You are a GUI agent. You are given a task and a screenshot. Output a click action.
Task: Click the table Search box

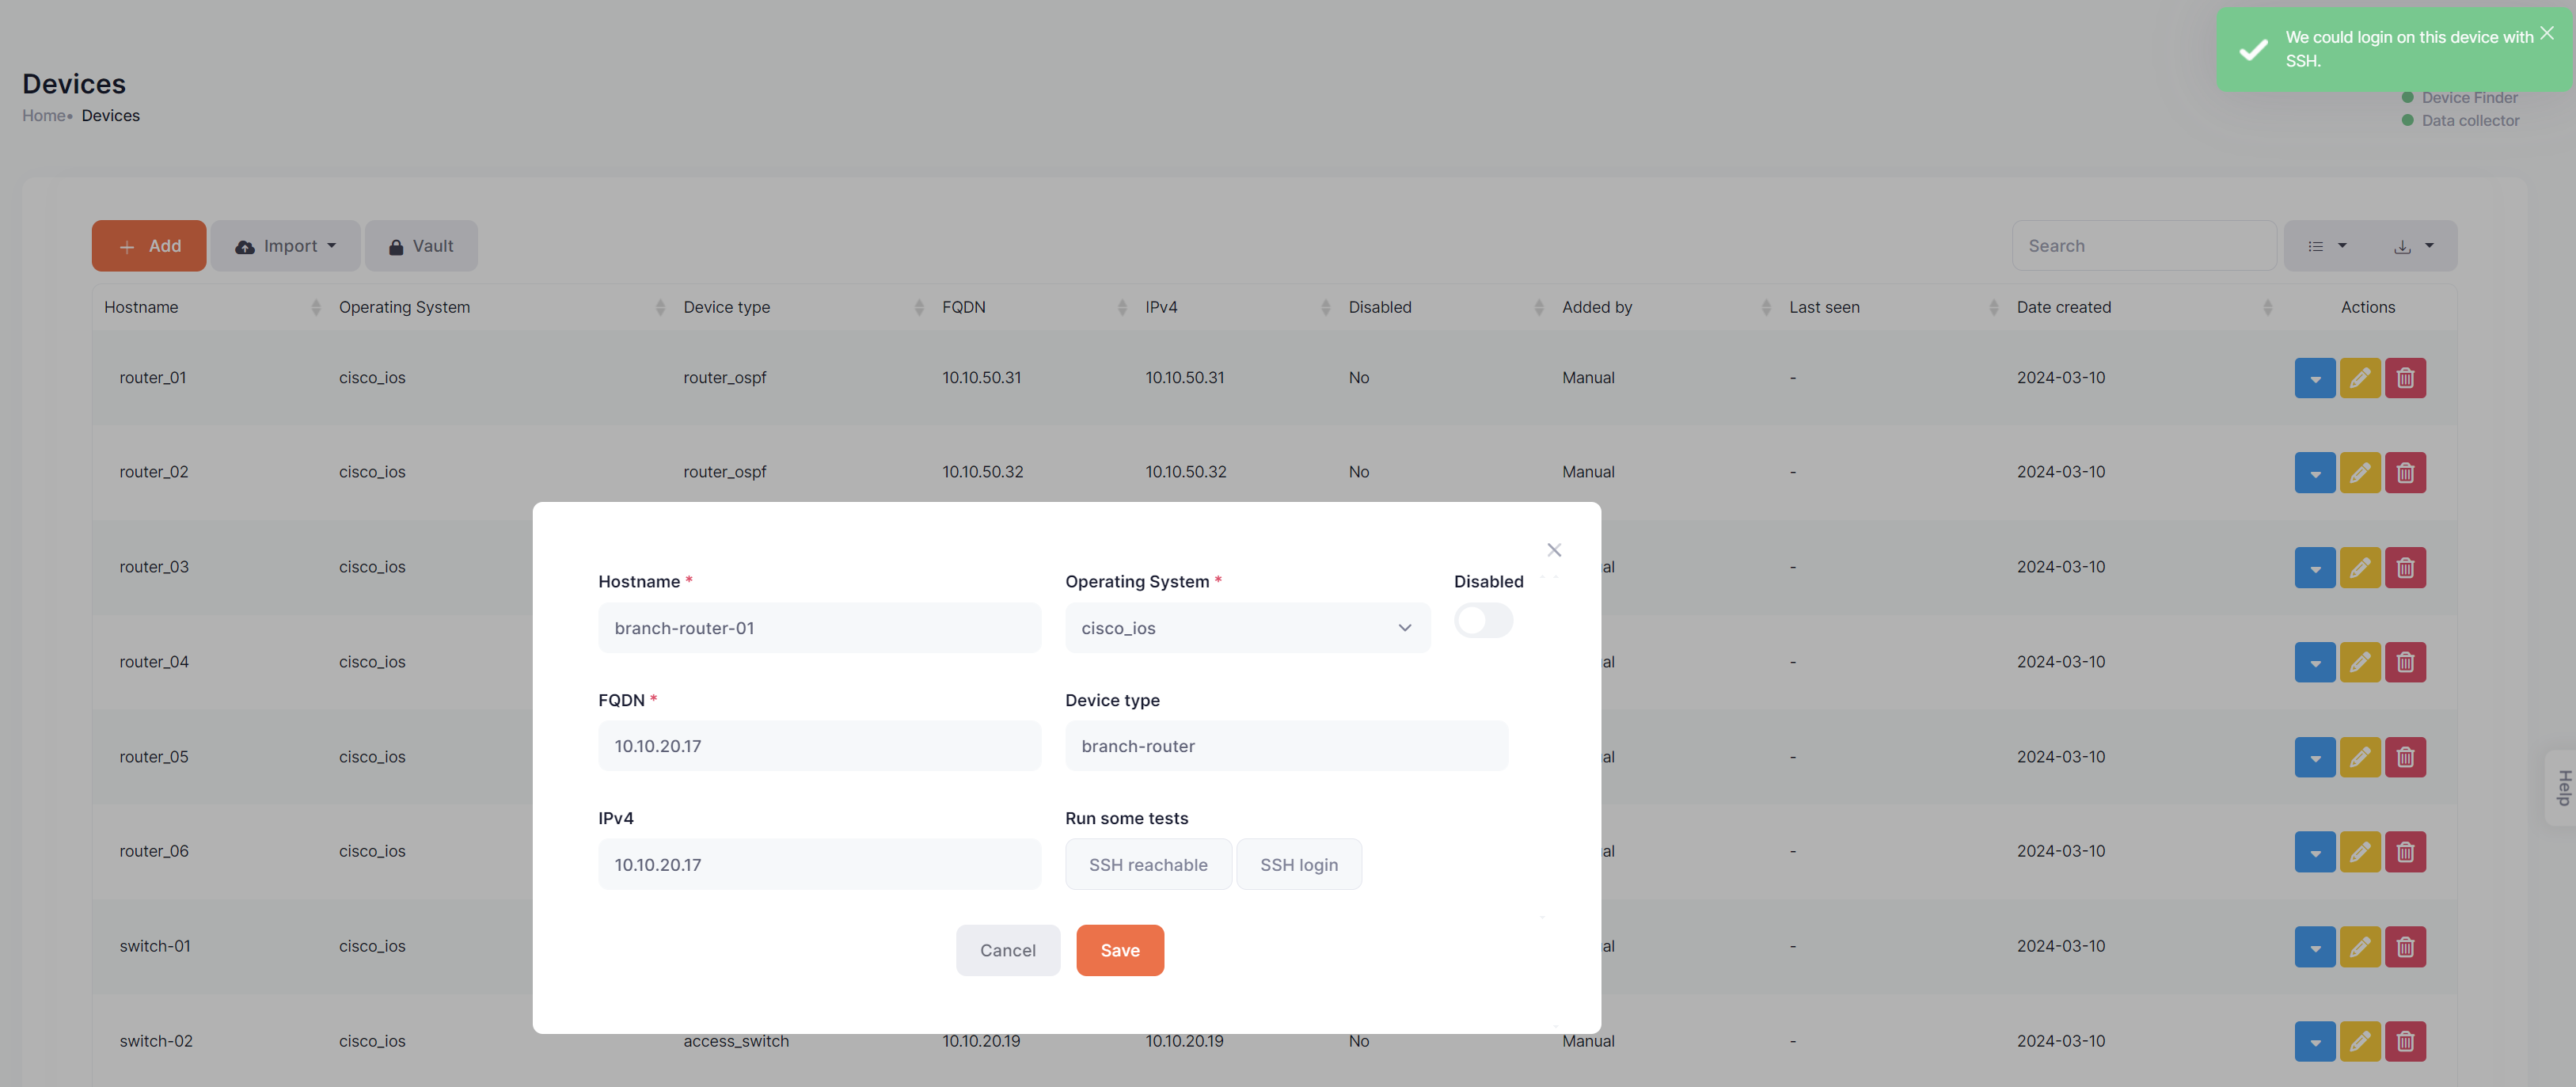point(2144,246)
